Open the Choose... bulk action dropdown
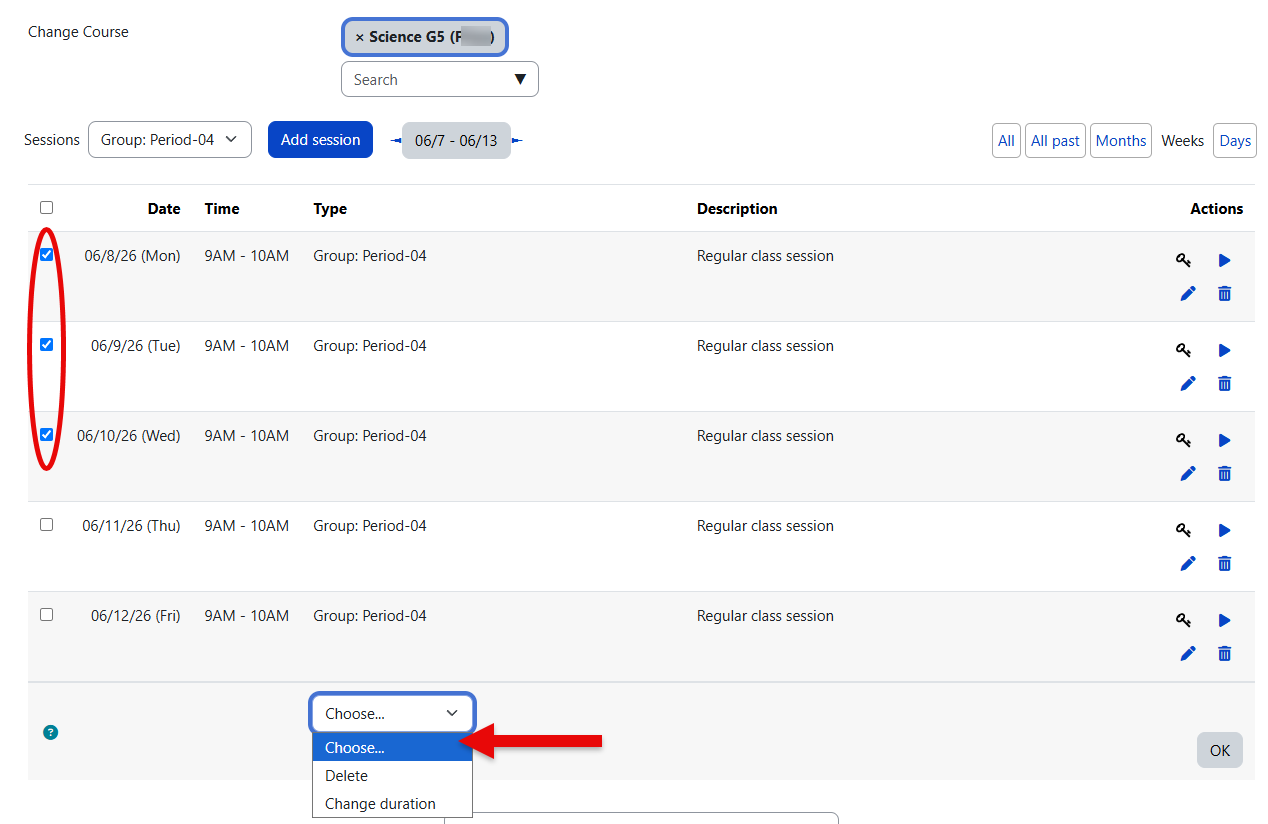1268x824 pixels. coord(392,713)
